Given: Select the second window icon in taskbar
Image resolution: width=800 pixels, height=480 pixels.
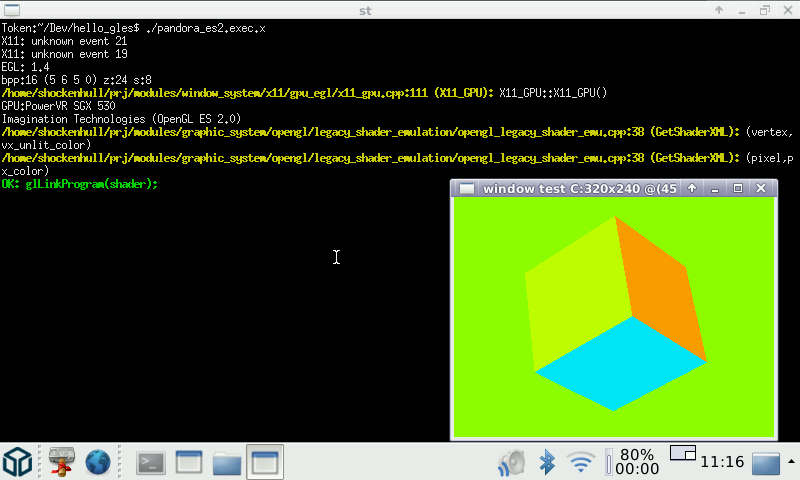Looking at the screenshot, I should [189, 462].
